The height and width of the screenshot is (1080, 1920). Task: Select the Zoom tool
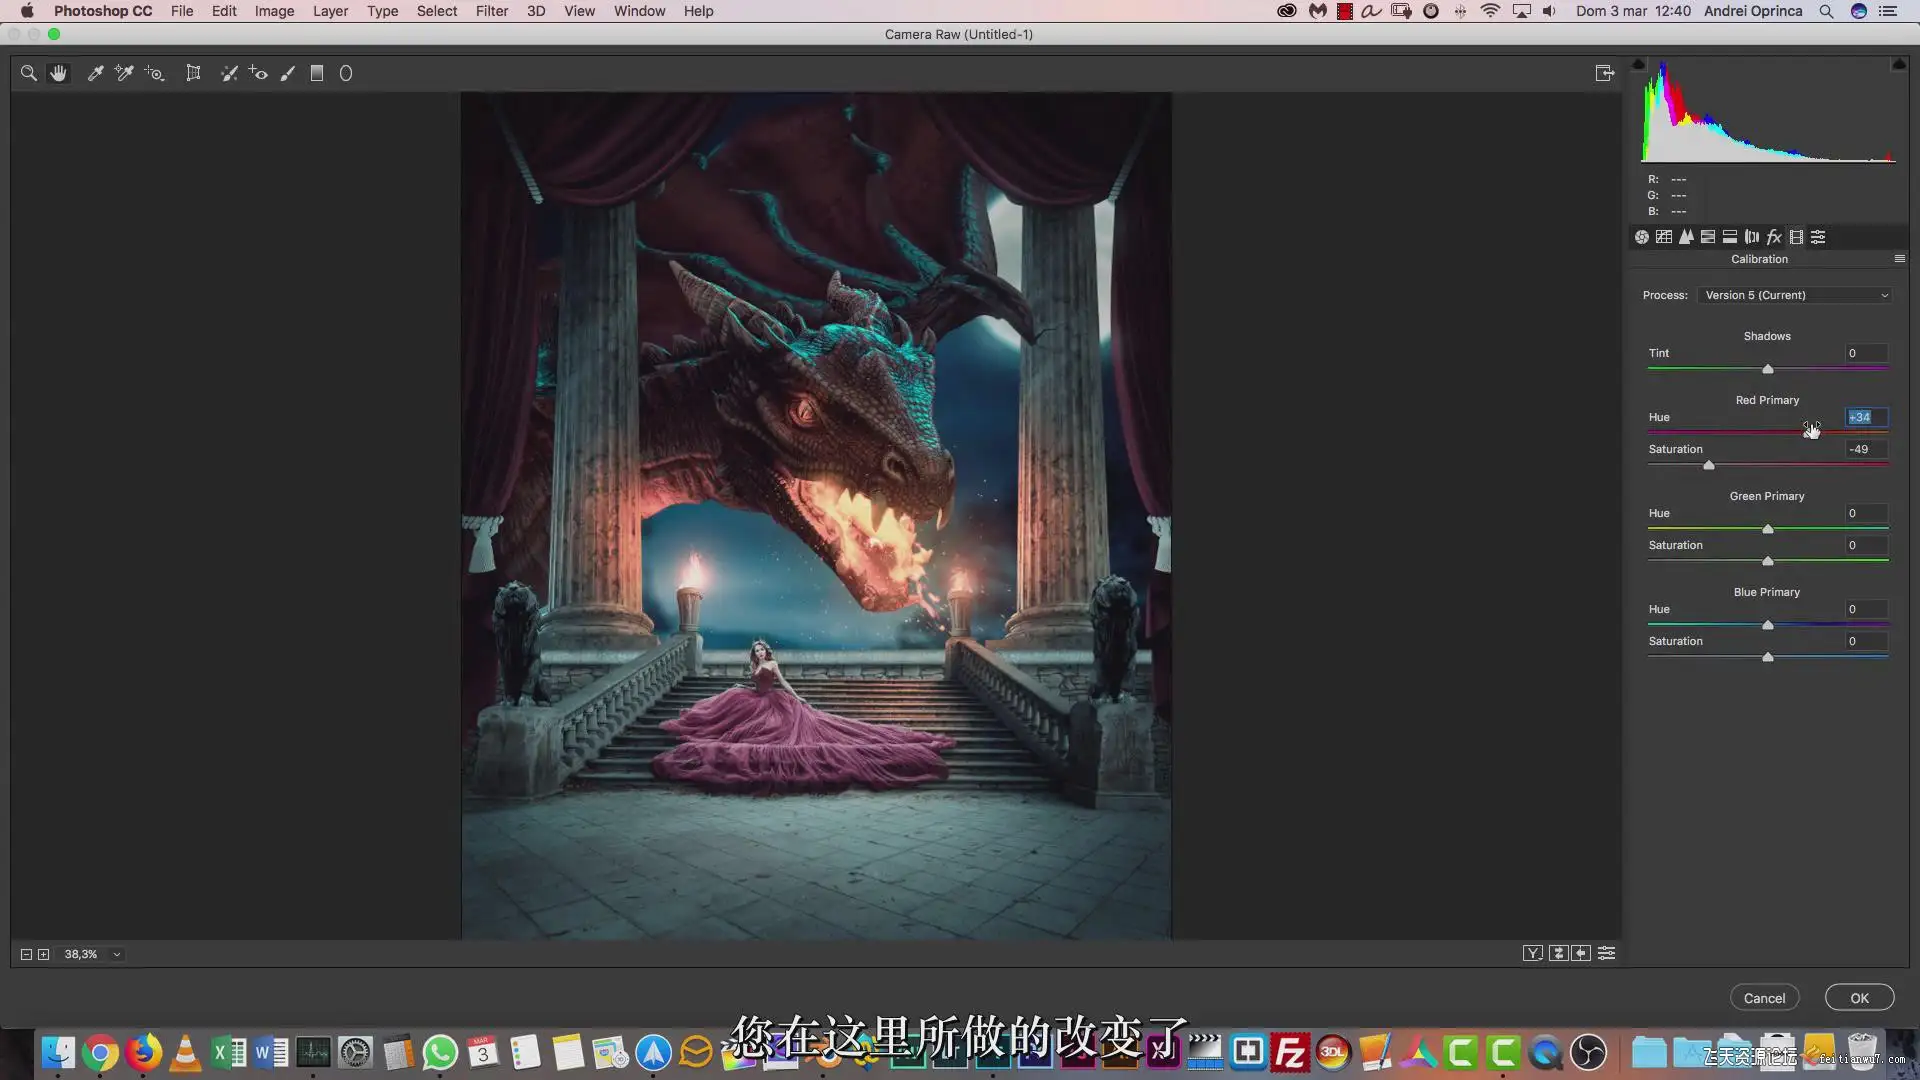[x=28, y=73]
